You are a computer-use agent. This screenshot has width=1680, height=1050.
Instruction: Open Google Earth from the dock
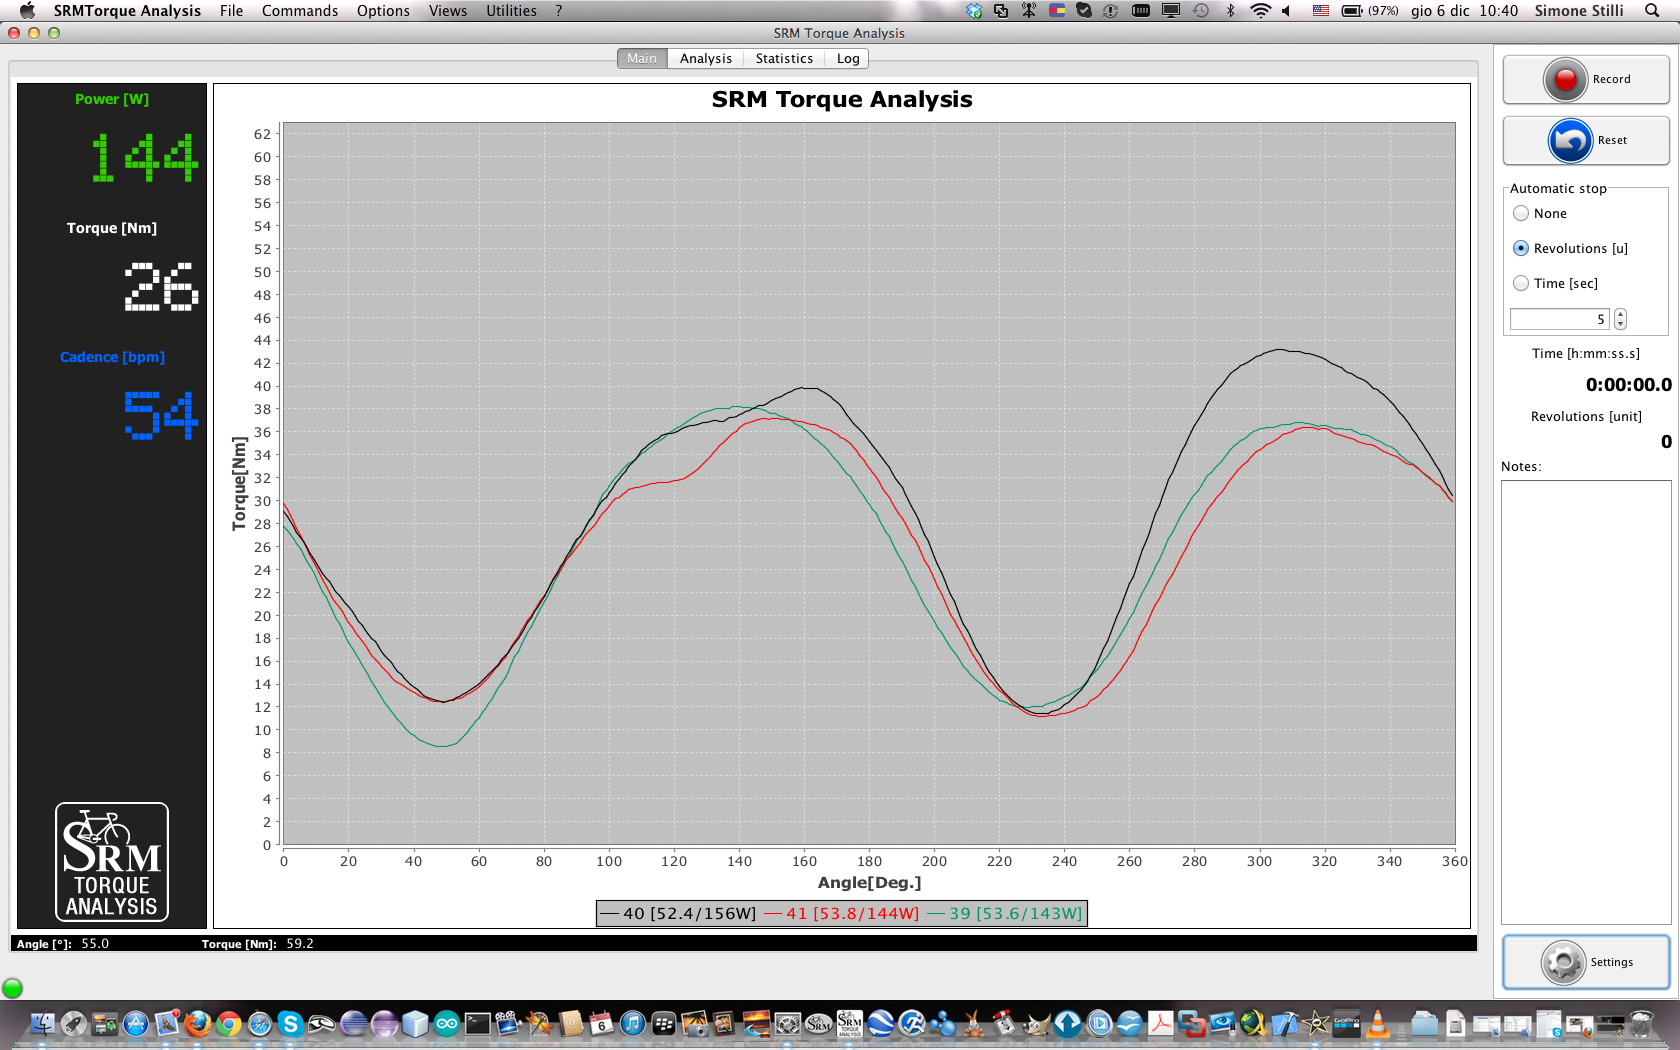[x=881, y=1023]
